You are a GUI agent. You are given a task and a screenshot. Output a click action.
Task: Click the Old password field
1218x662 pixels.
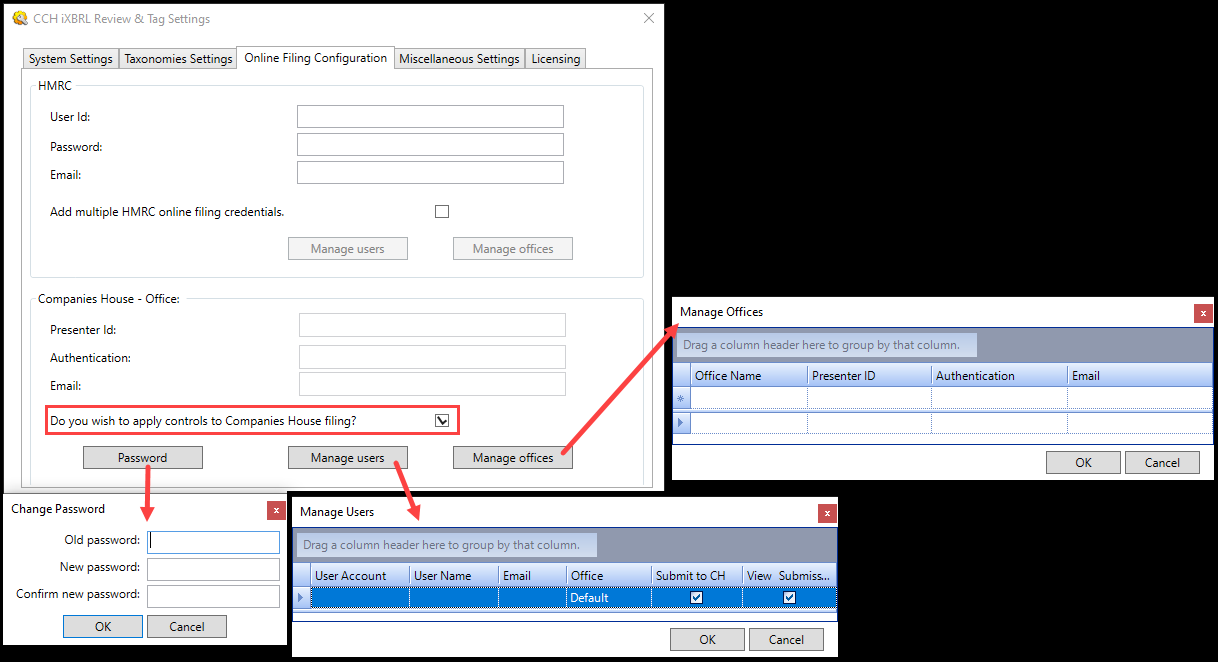tap(213, 542)
